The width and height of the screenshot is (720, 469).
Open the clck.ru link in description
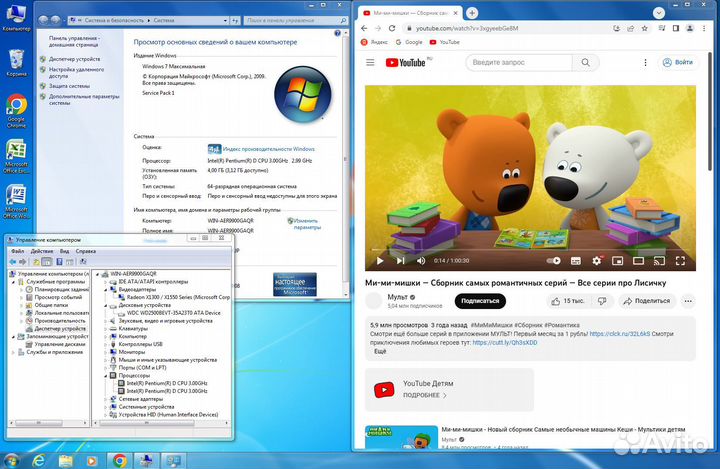pos(619,334)
